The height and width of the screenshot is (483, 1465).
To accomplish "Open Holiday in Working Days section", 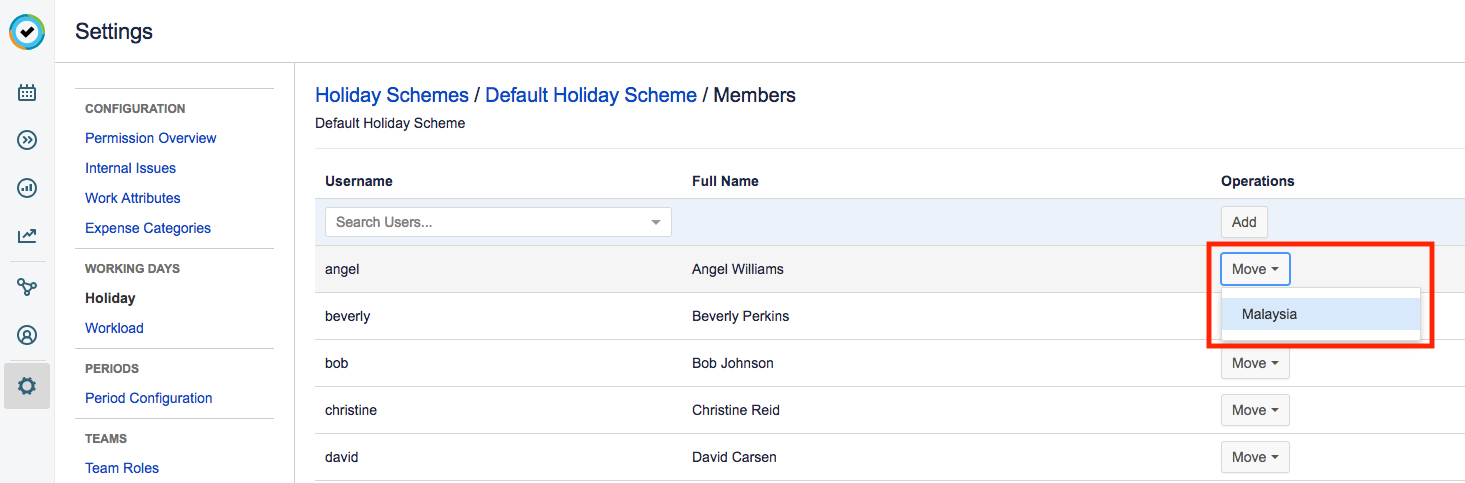I will click(110, 298).
